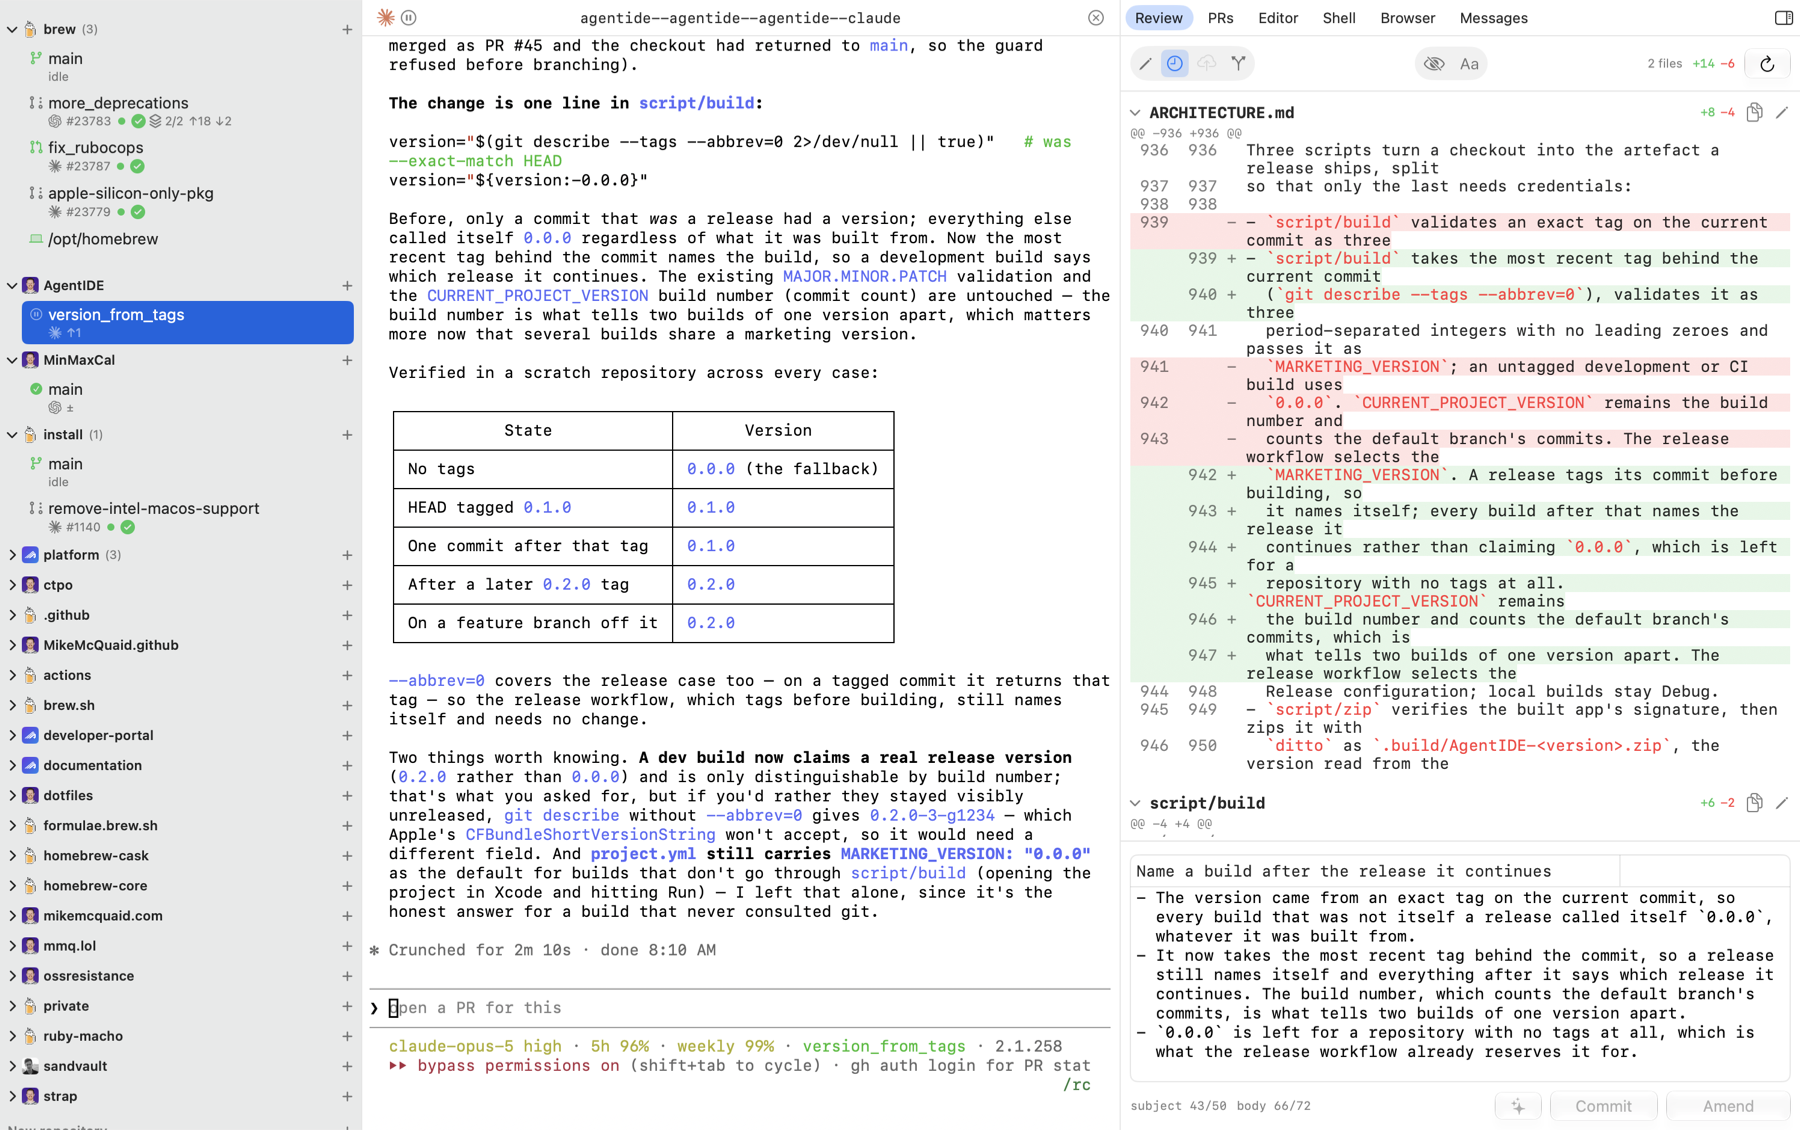Screen dimensions: 1800x1130
Task: Add a worktree to platform
Action: 347,555
